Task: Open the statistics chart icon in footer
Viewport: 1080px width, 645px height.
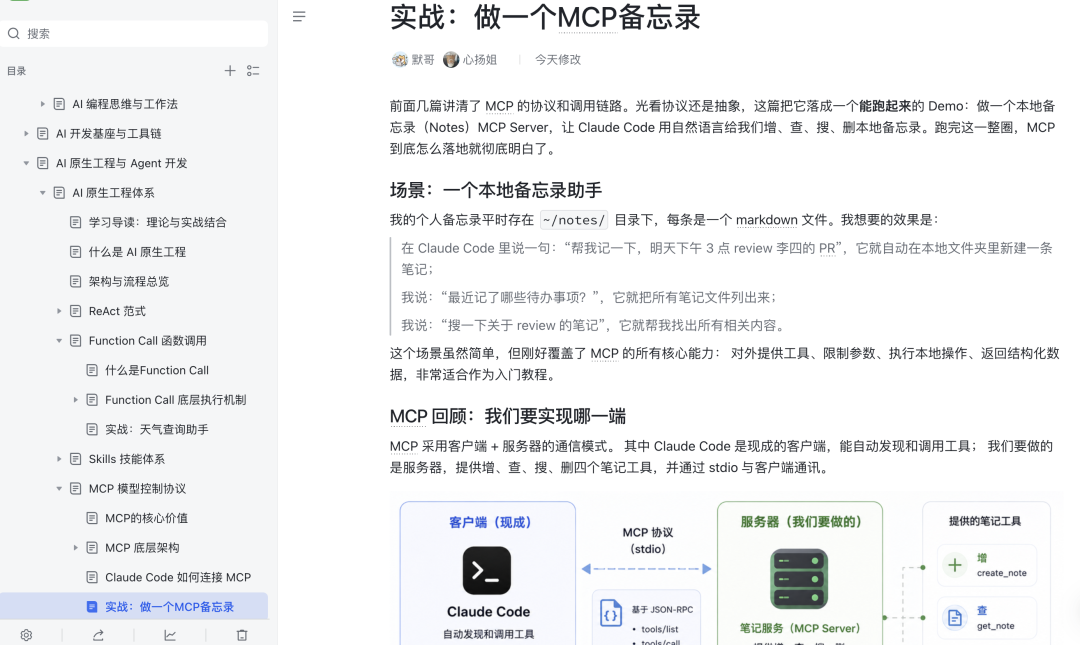Action: pyautogui.click(x=169, y=635)
